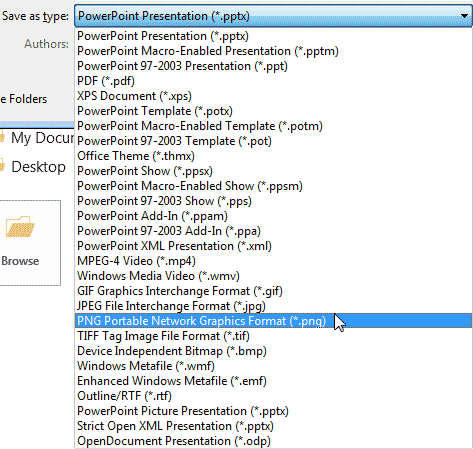This screenshot has height=449, width=473.
Task: Open the Save as type dropdown arrow
Action: point(464,16)
